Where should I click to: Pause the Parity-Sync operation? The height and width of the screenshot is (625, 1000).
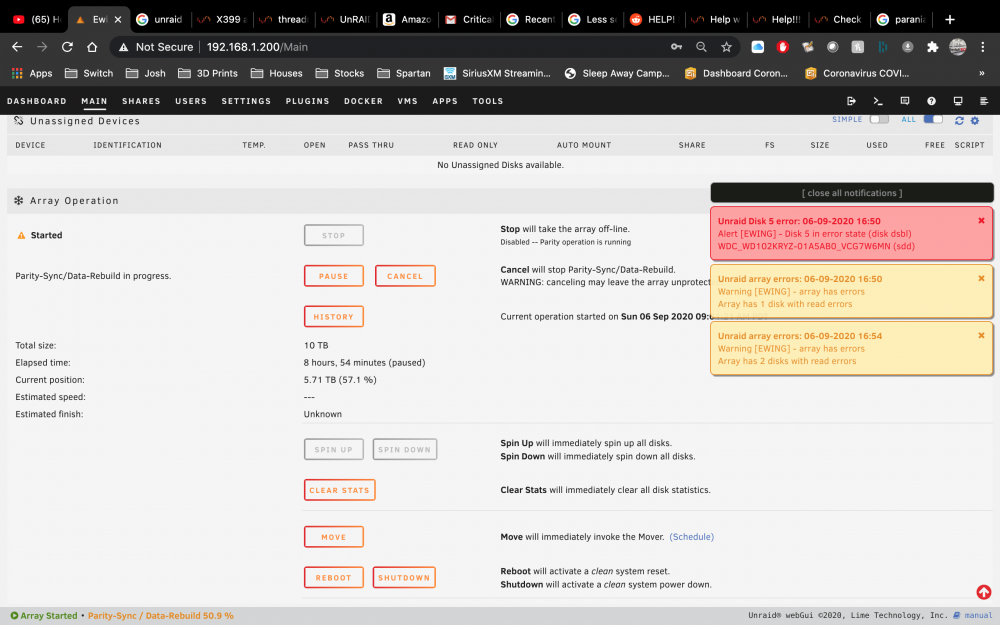click(x=334, y=276)
